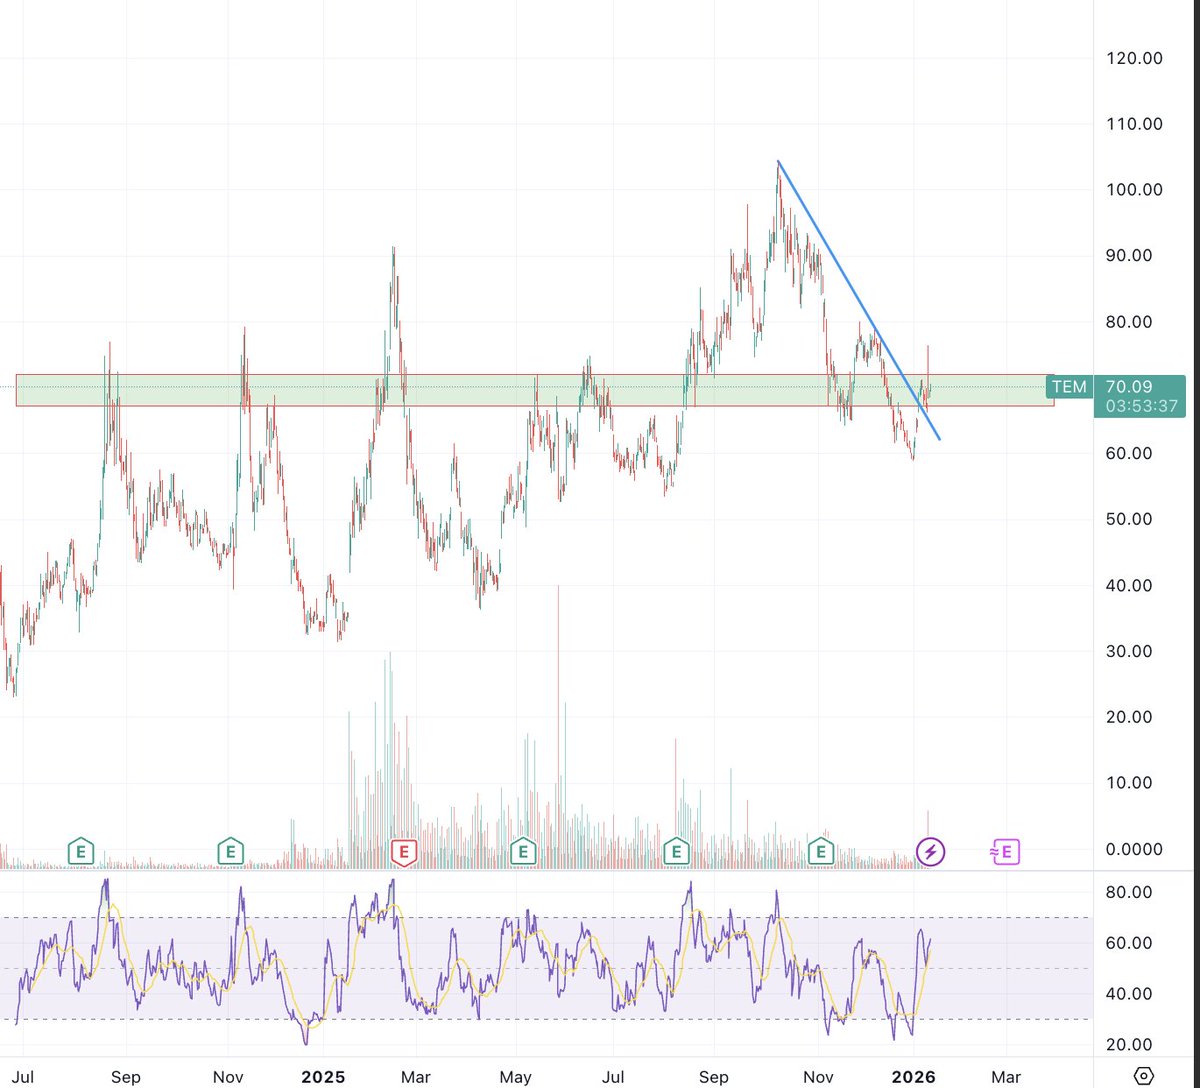
Task: Click the green E earnings marker below May
Action: (x=521, y=852)
